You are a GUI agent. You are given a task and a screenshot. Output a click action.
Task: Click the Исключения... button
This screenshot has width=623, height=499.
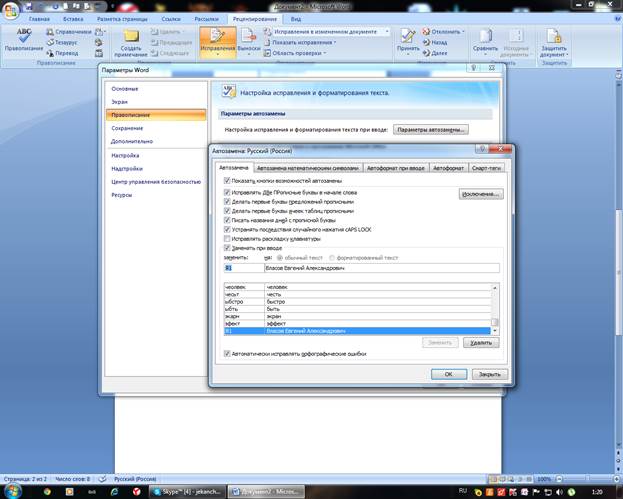[x=481, y=194]
